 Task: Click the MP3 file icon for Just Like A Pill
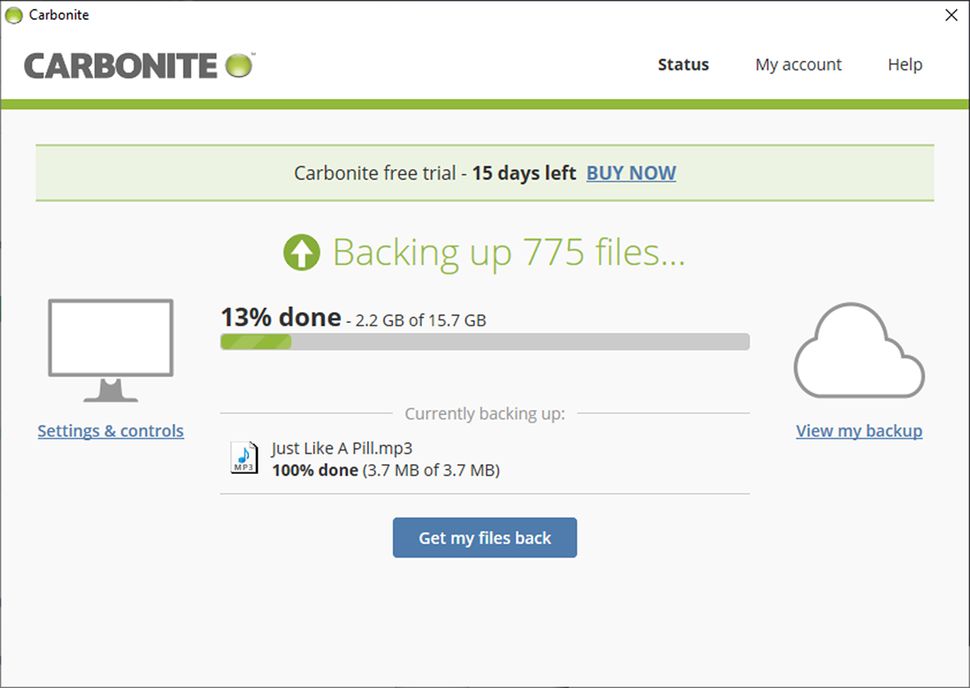pos(243,458)
